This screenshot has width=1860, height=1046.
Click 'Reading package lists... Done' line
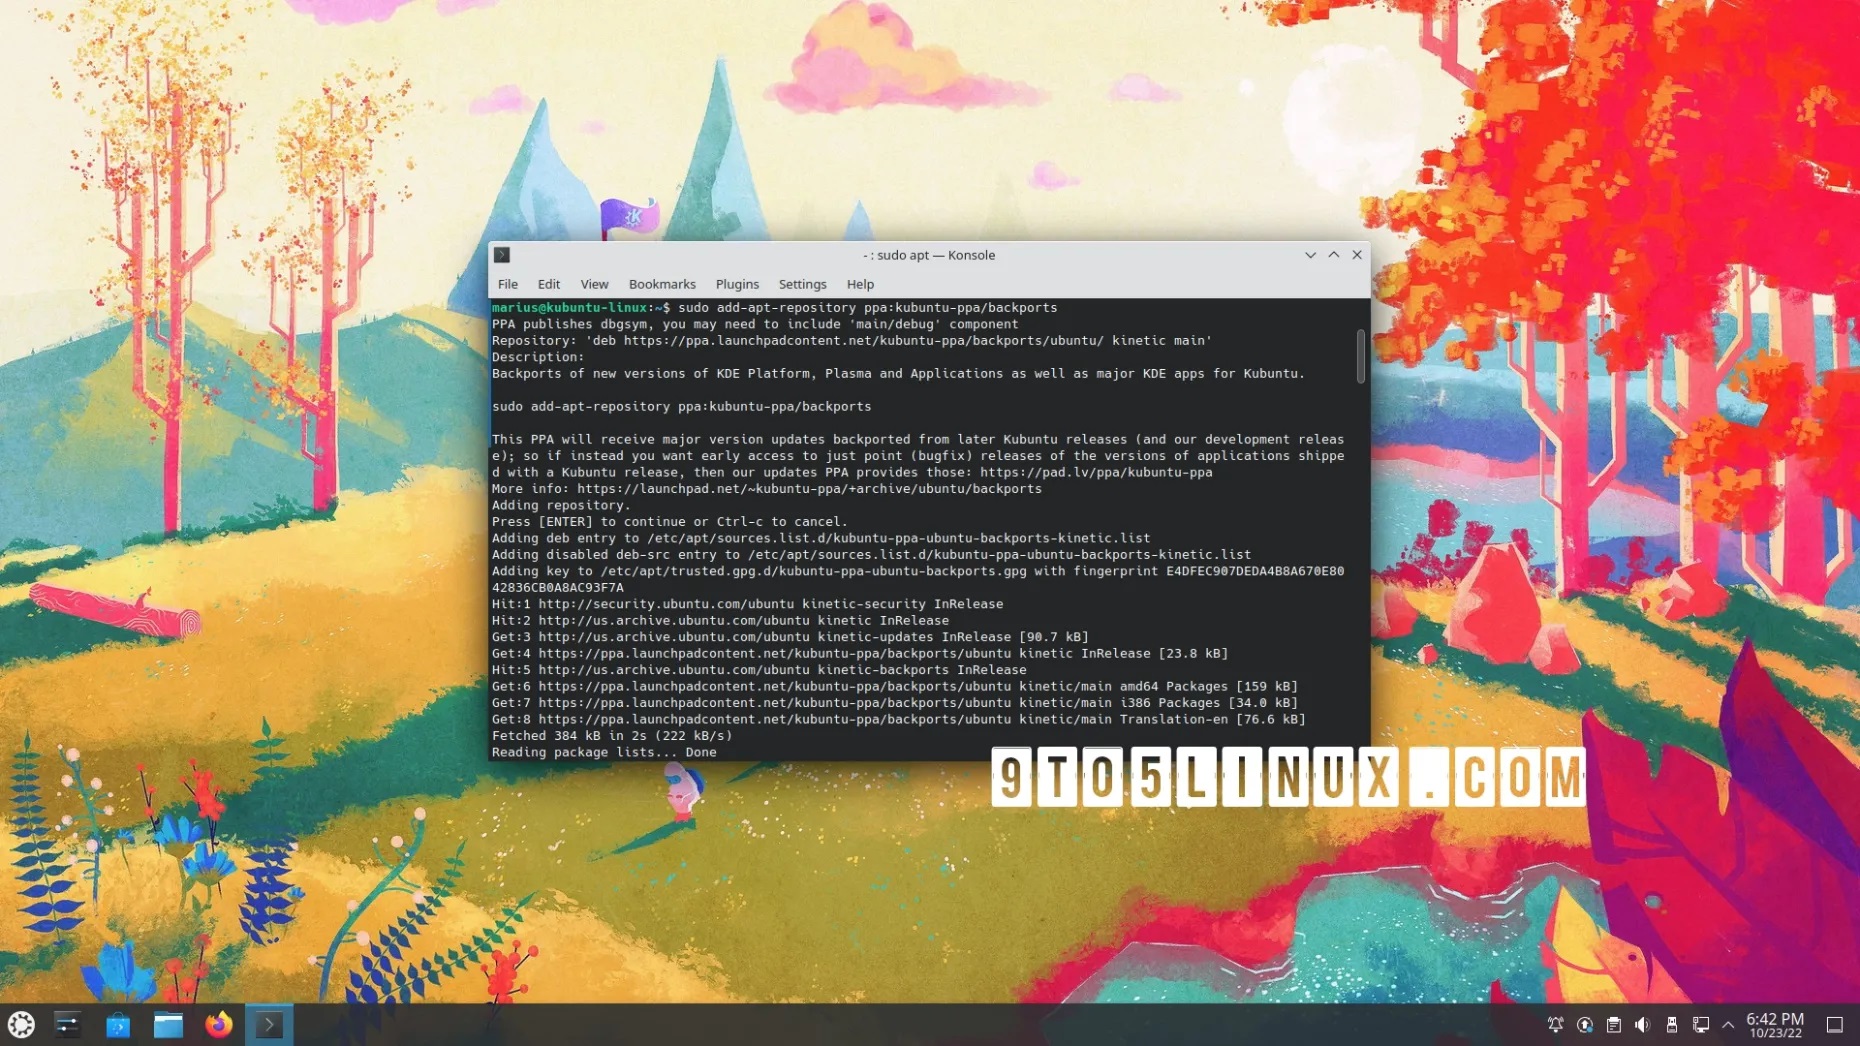point(604,752)
